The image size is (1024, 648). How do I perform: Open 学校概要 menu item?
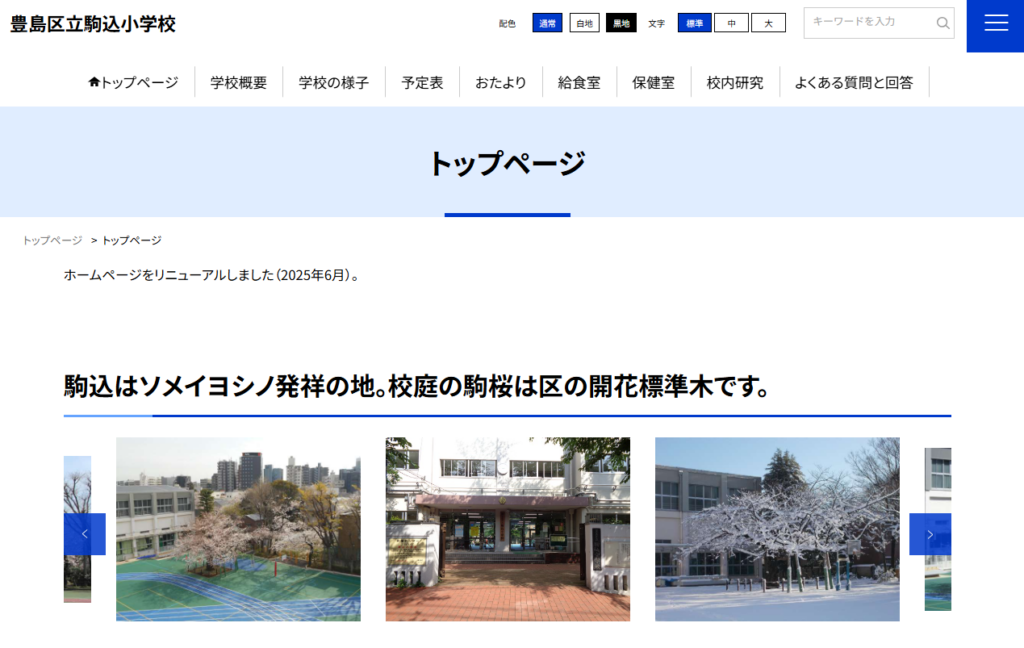click(x=238, y=83)
